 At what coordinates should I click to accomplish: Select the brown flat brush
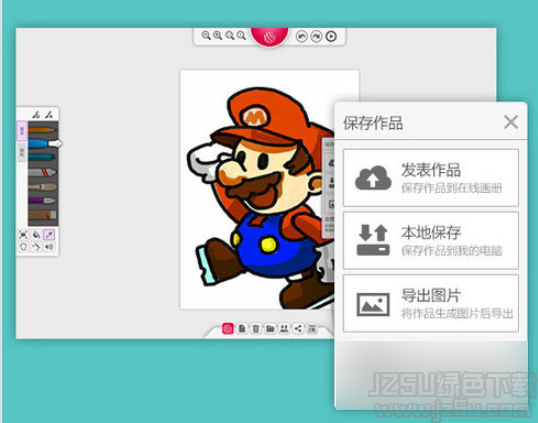tap(42, 215)
